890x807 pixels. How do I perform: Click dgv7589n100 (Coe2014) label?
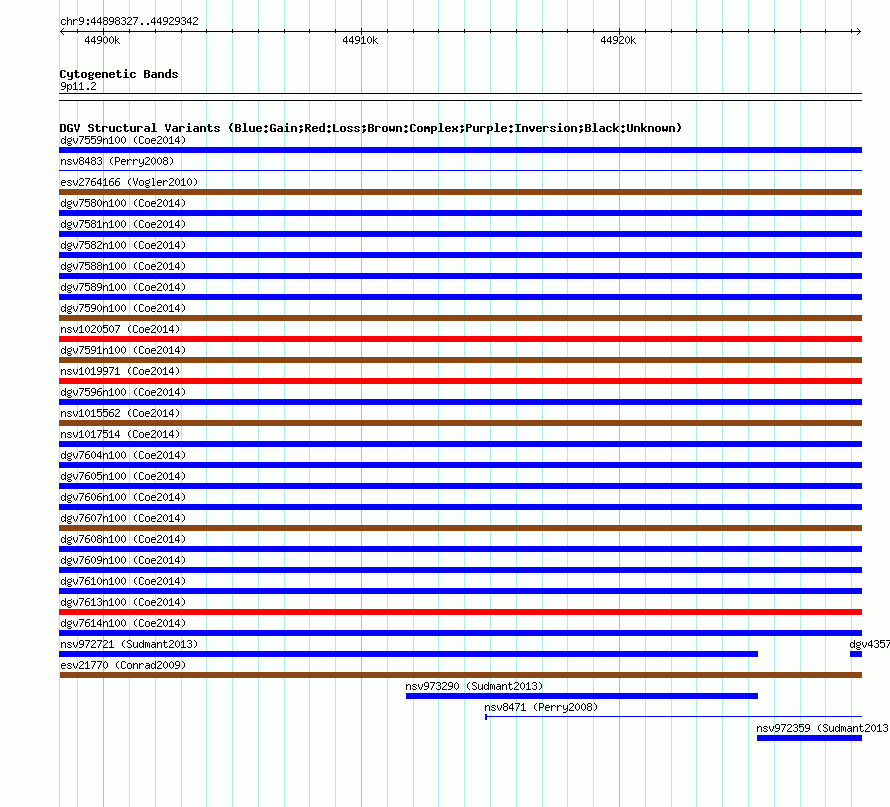click(x=123, y=287)
